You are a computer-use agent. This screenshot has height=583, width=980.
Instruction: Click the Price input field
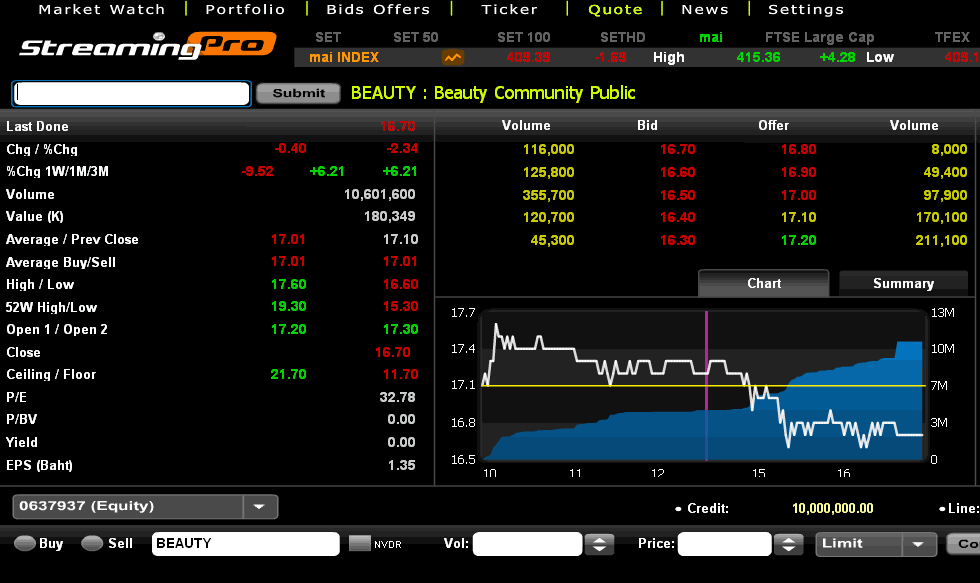tap(724, 544)
